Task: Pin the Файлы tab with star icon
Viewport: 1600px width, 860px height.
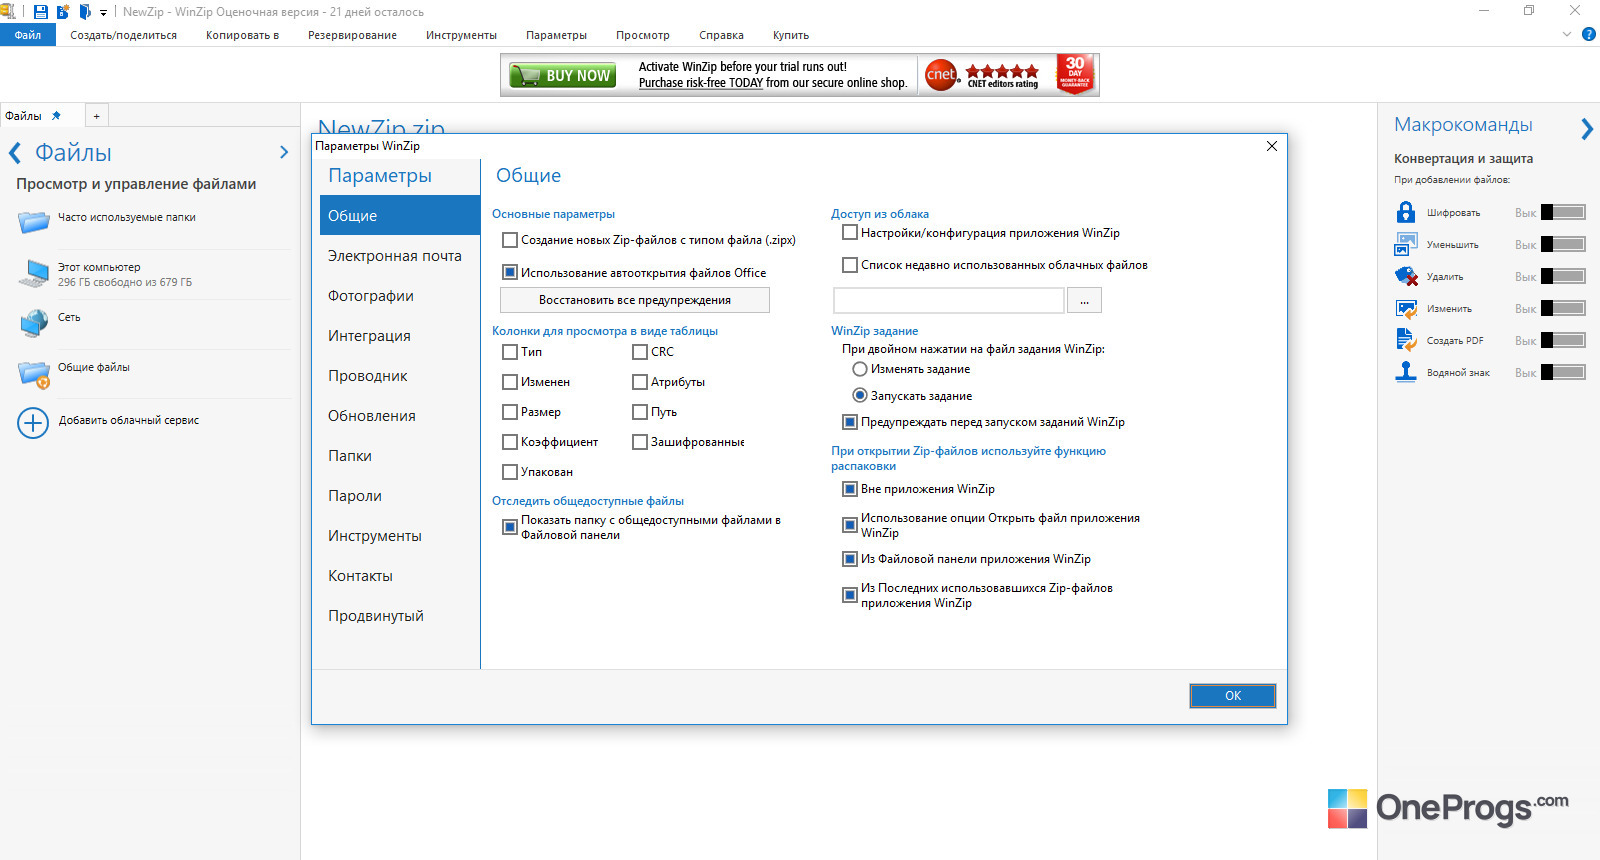Action: (x=56, y=115)
